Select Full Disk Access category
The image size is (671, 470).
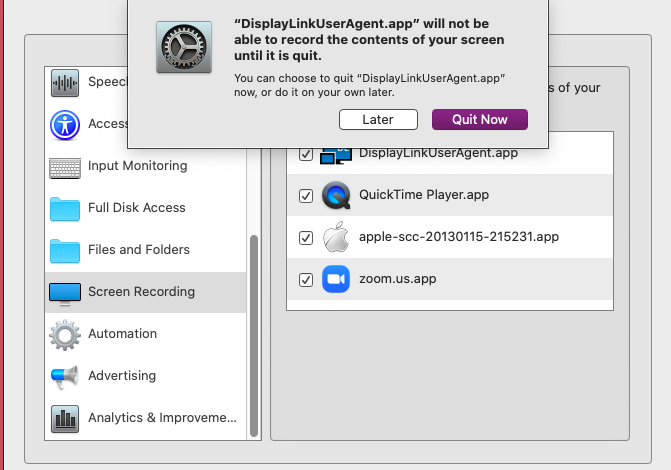137,208
